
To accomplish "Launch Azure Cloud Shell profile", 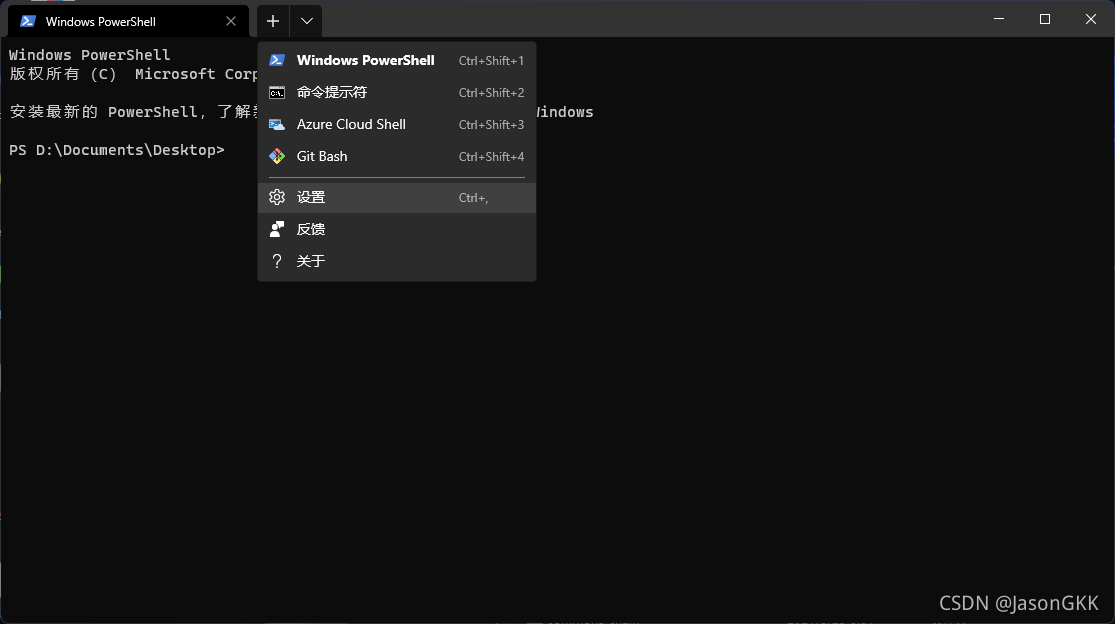I will (x=397, y=124).
